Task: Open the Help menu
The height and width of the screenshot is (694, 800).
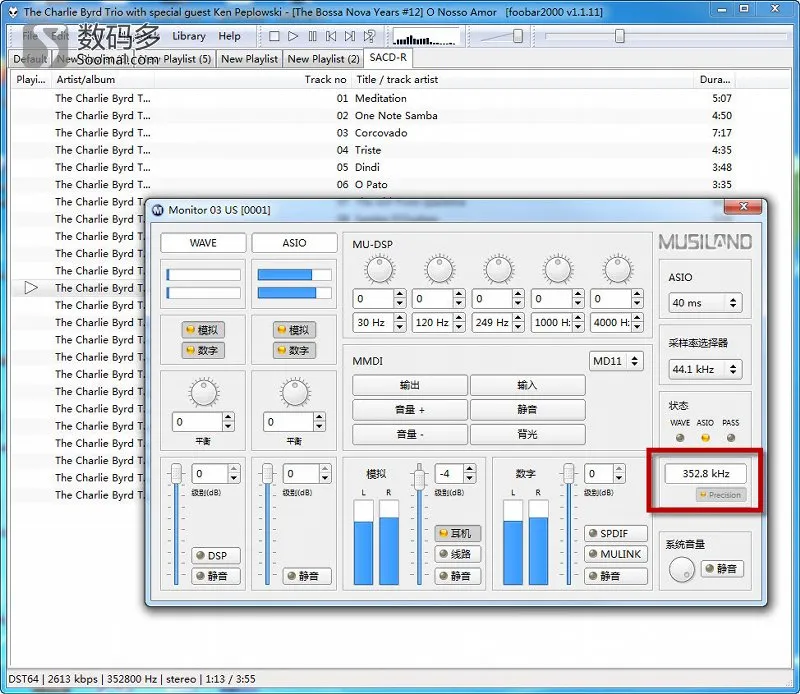Action: click(x=229, y=36)
